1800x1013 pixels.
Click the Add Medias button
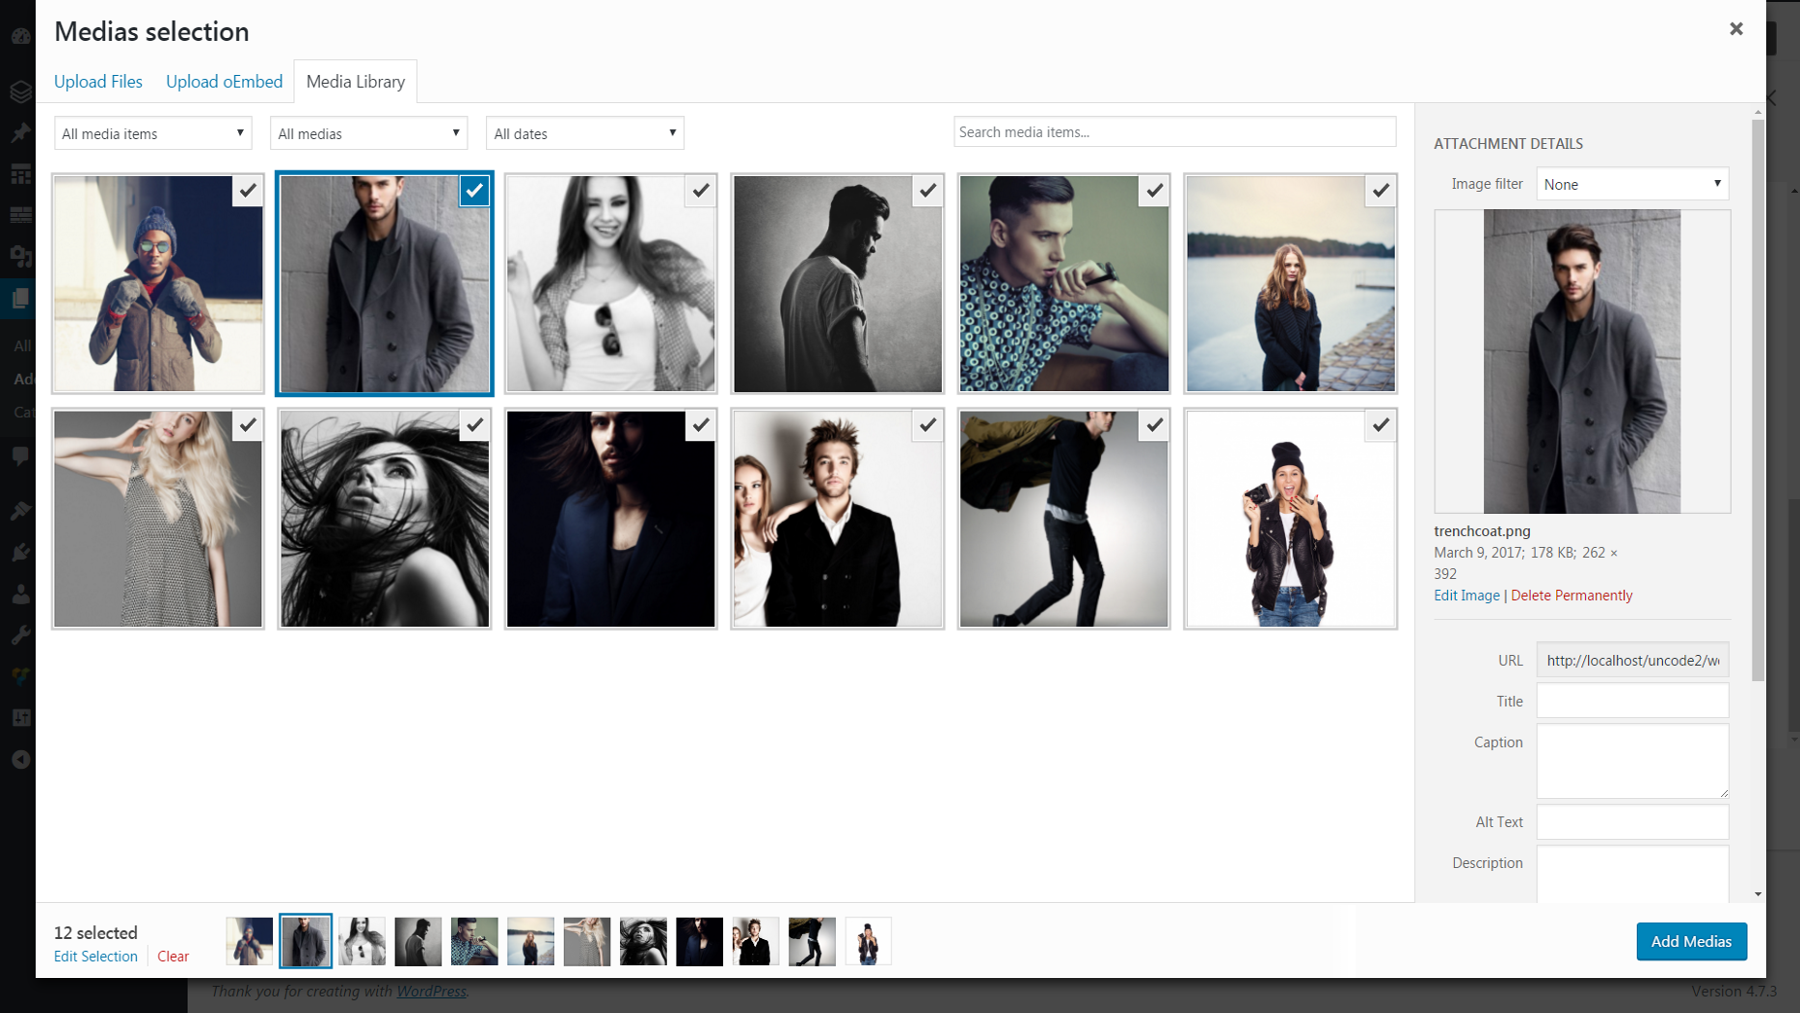click(x=1691, y=941)
